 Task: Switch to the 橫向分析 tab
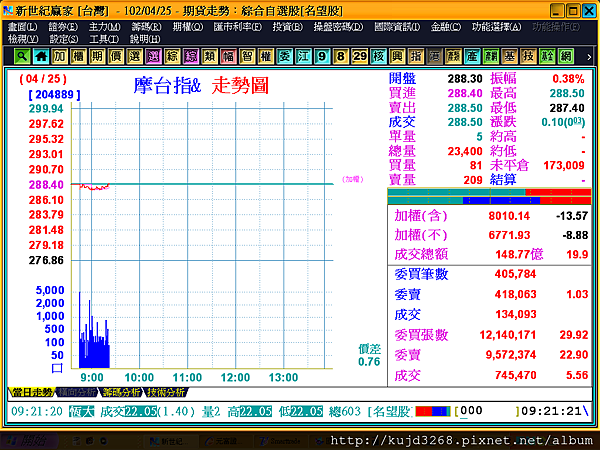77,392
